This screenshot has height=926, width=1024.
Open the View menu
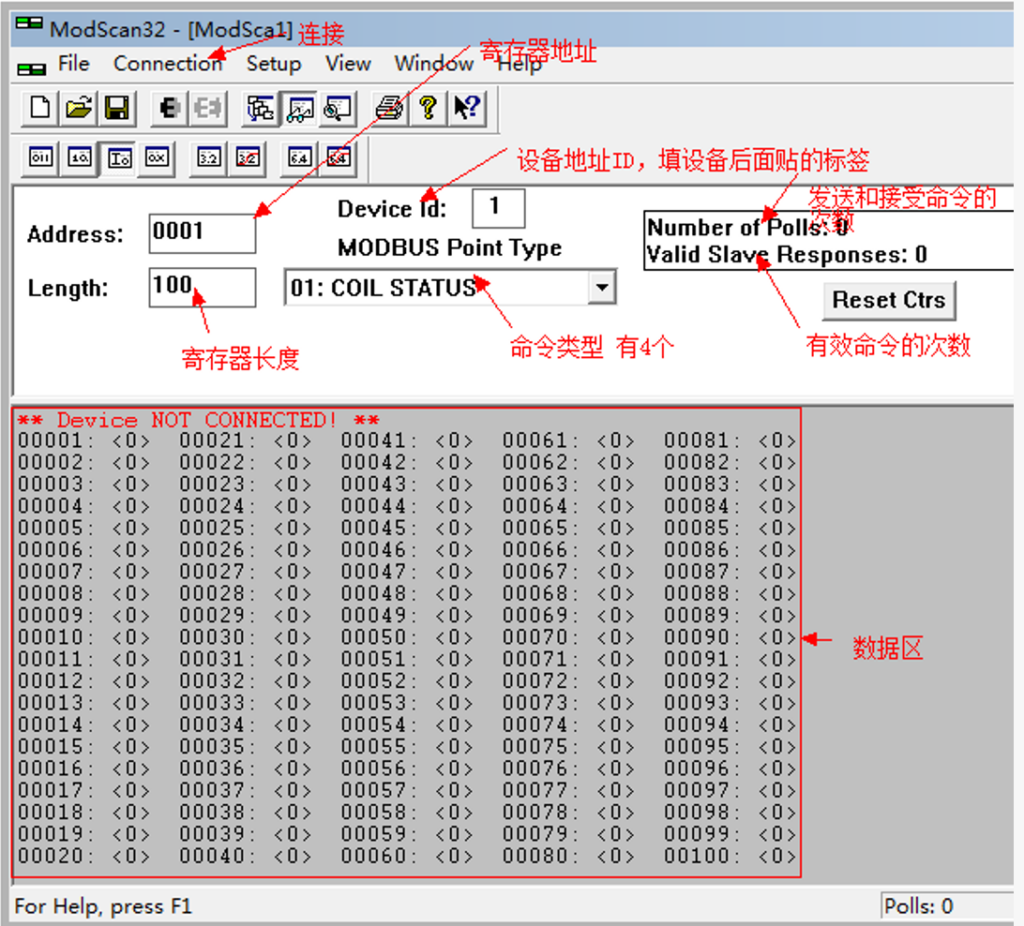(348, 64)
